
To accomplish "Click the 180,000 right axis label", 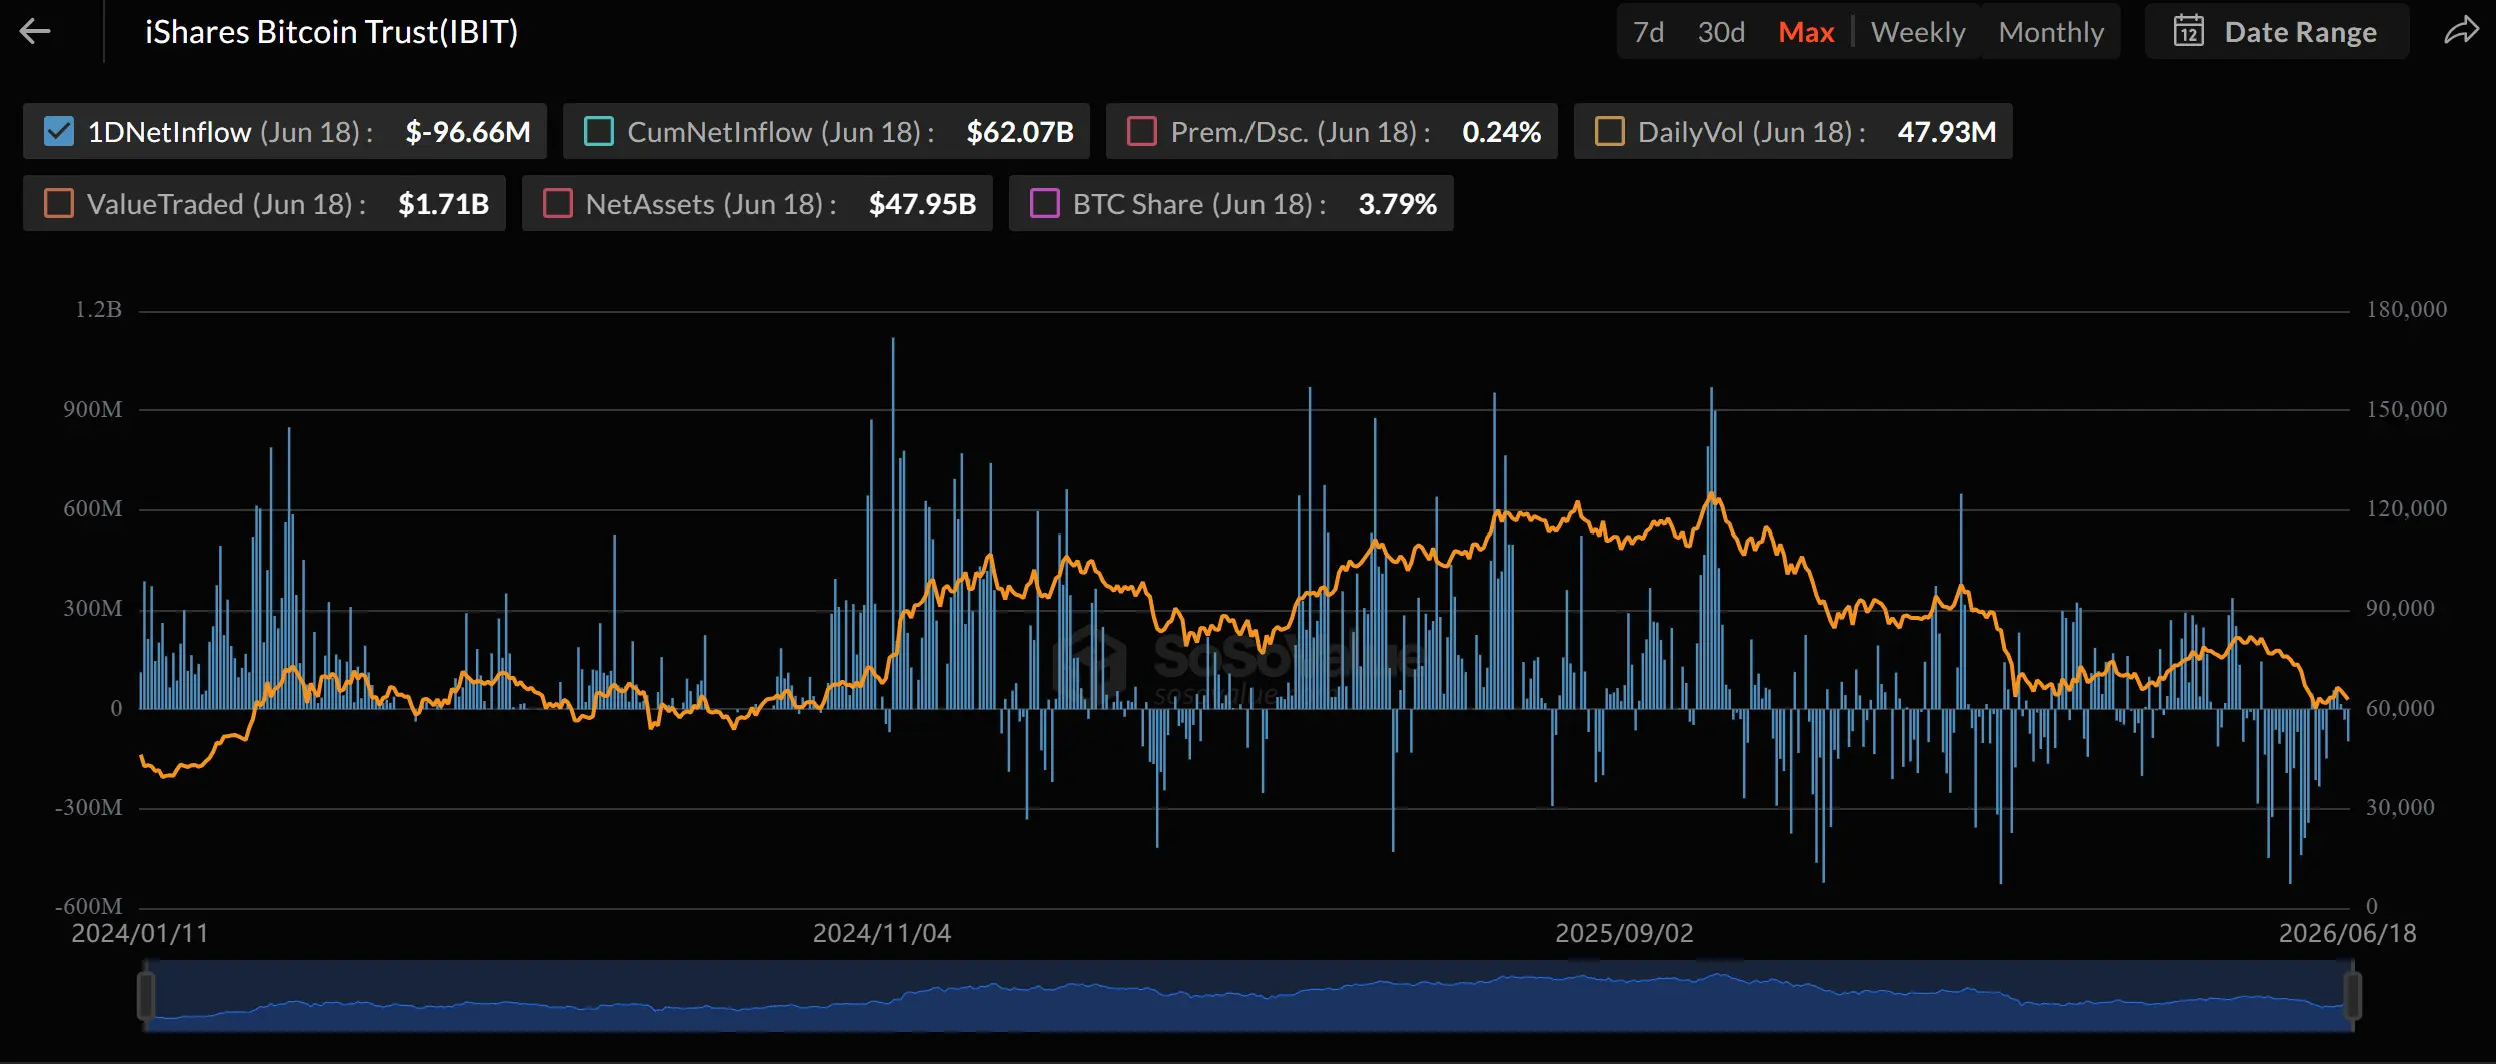I will (x=2406, y=309).
